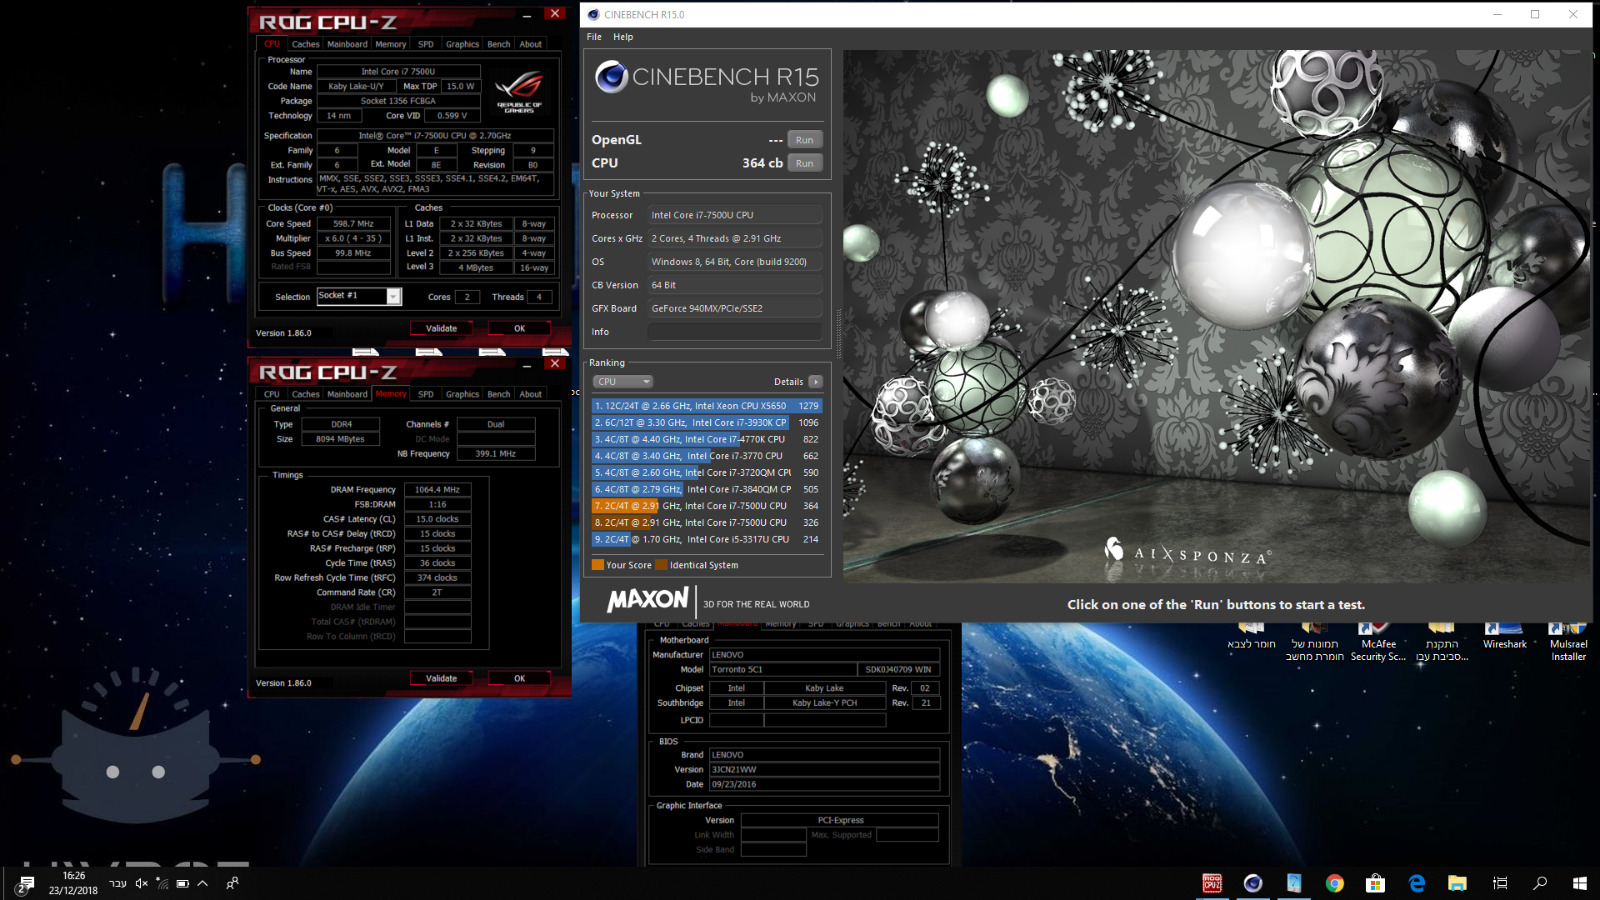Open Microsoft Store from the taskbar
This screenshot has width=1600, height=900.
coord(1375,883)
